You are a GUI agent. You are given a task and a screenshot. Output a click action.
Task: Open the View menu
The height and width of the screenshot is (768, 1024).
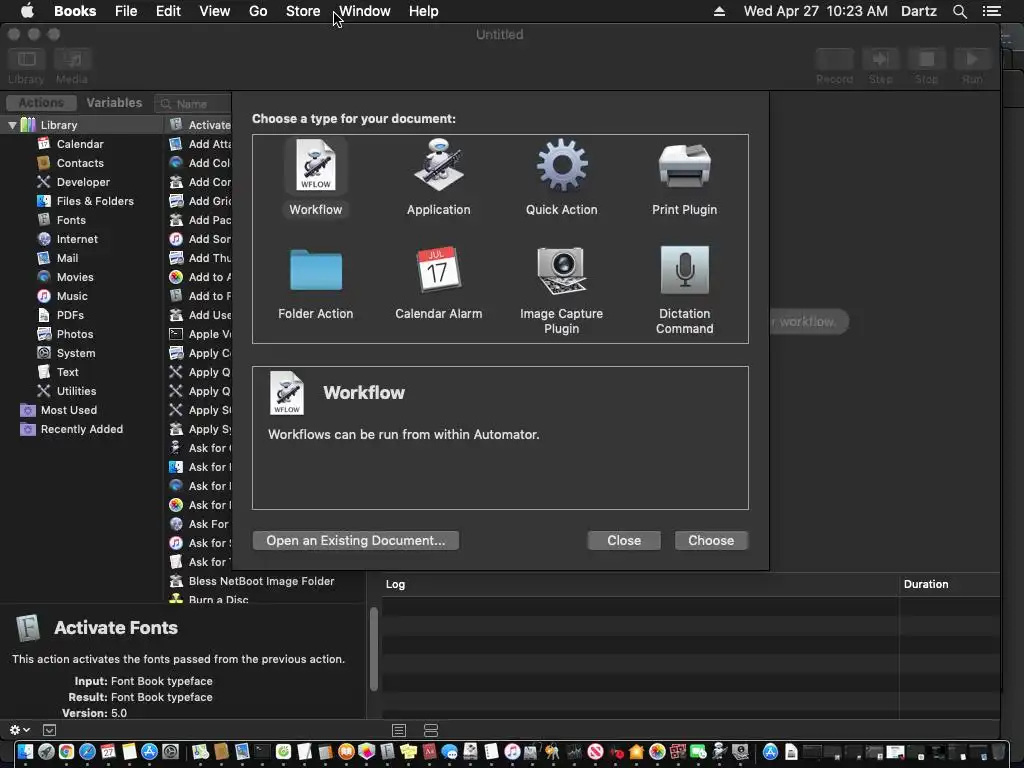(214, 11)
